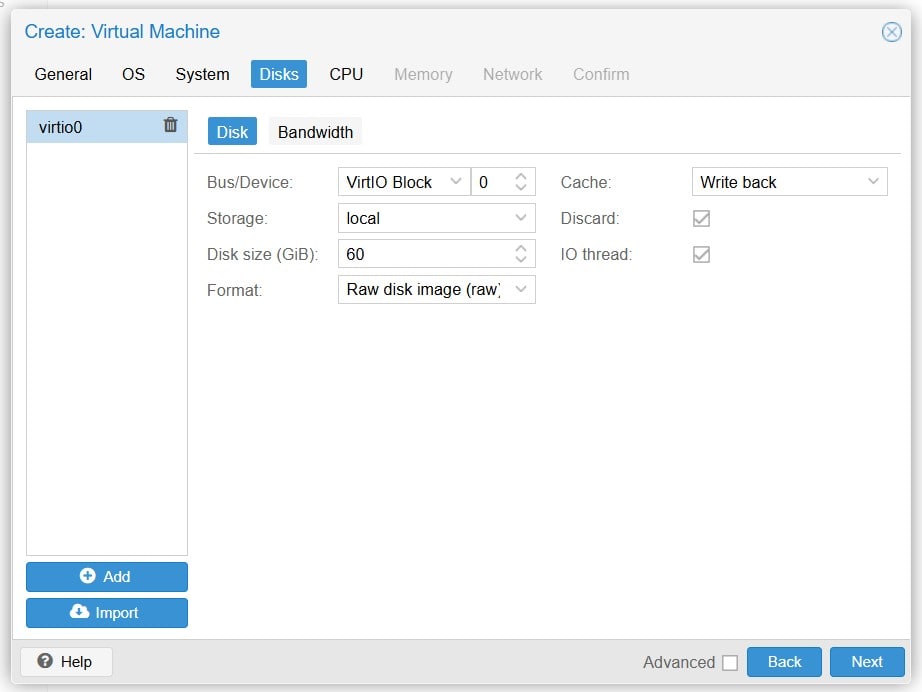Open the Bandwidth sub-tab

coord(315,132)
